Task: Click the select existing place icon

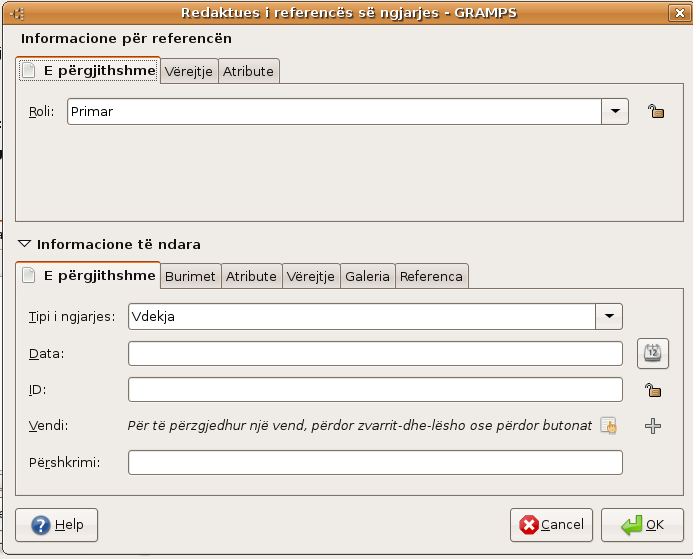Action: pyautogui.click(x=609, y=426)
